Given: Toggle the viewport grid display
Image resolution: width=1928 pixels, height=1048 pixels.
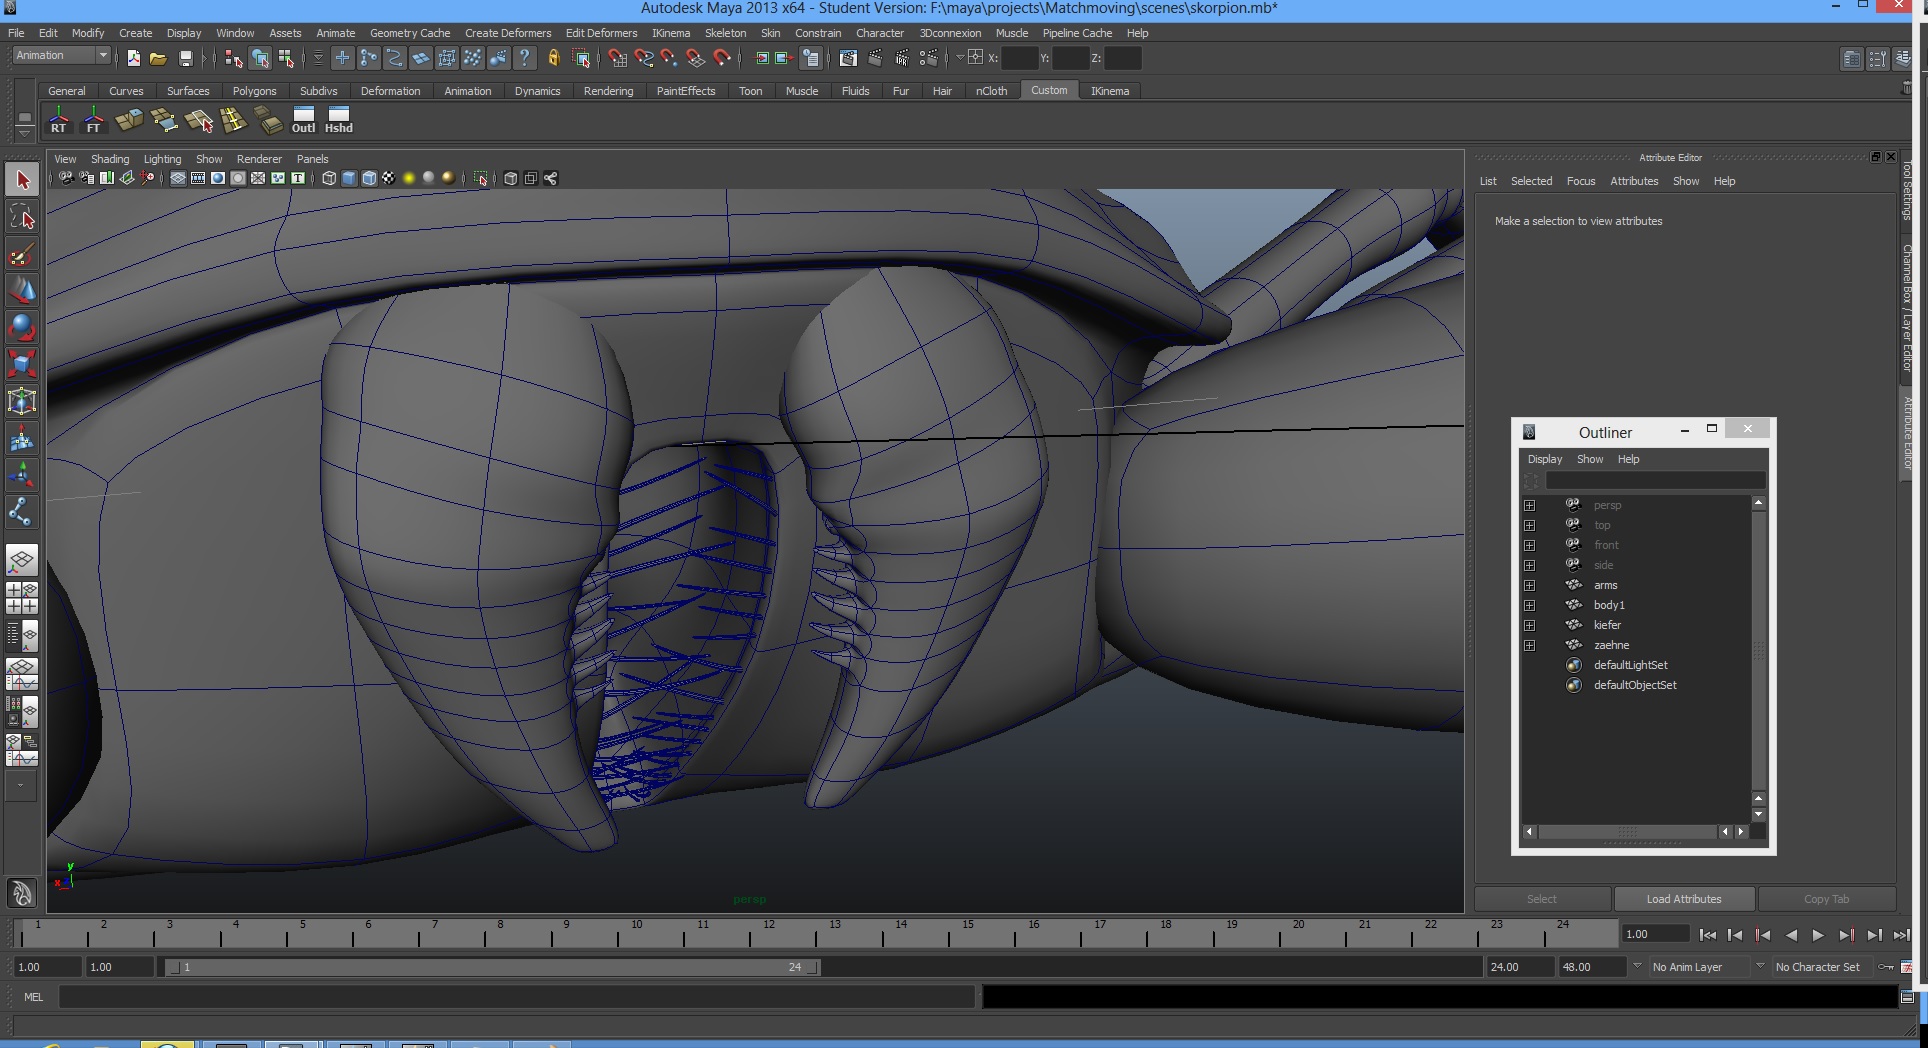Looking at the screenshot, I should point(178,179).
